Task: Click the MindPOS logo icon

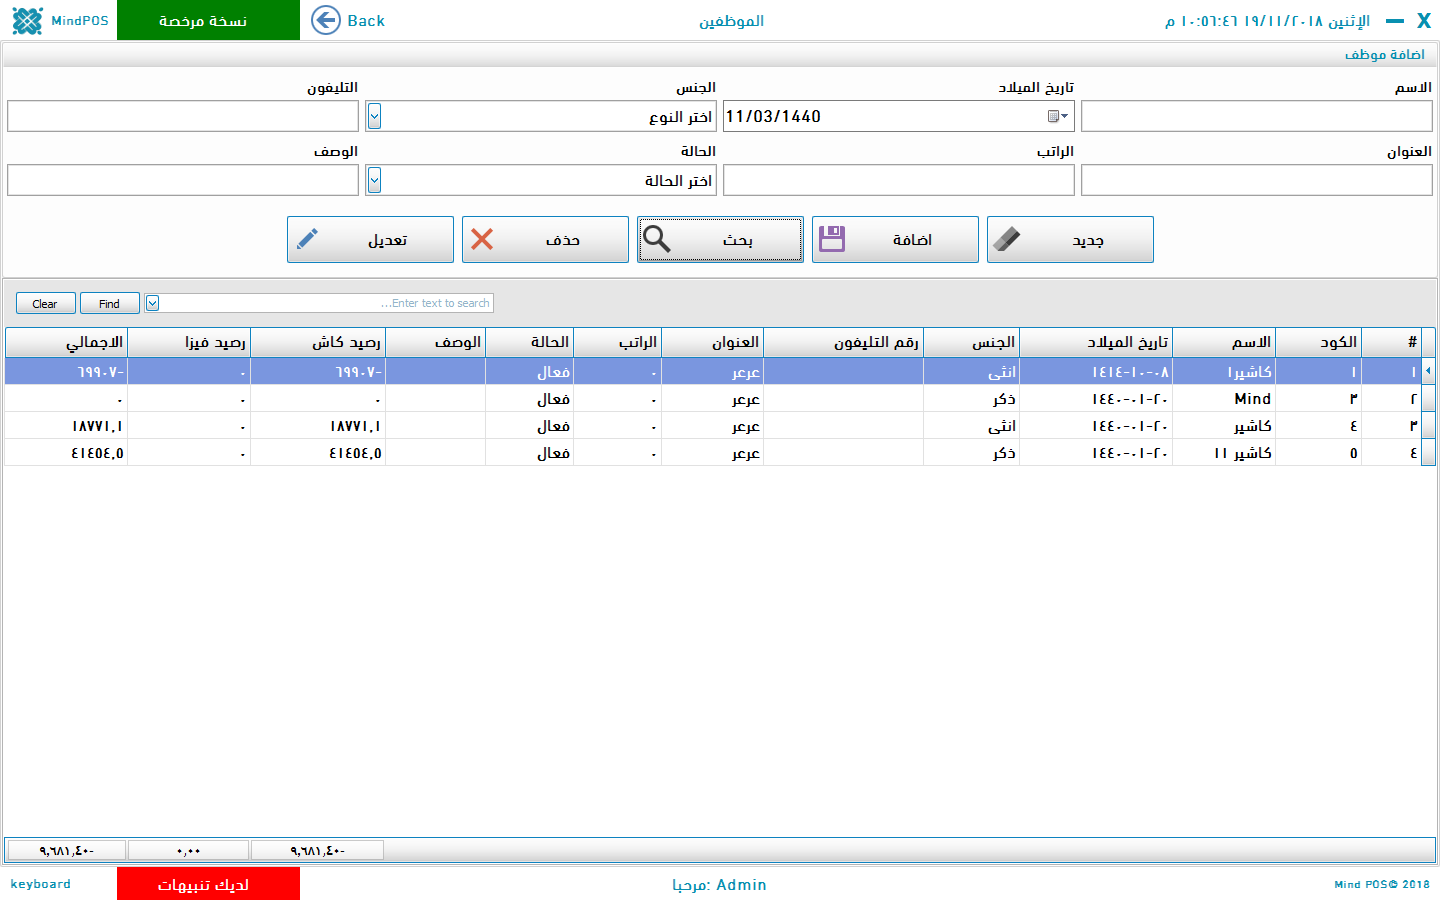Action: click(x=27, y=21)
